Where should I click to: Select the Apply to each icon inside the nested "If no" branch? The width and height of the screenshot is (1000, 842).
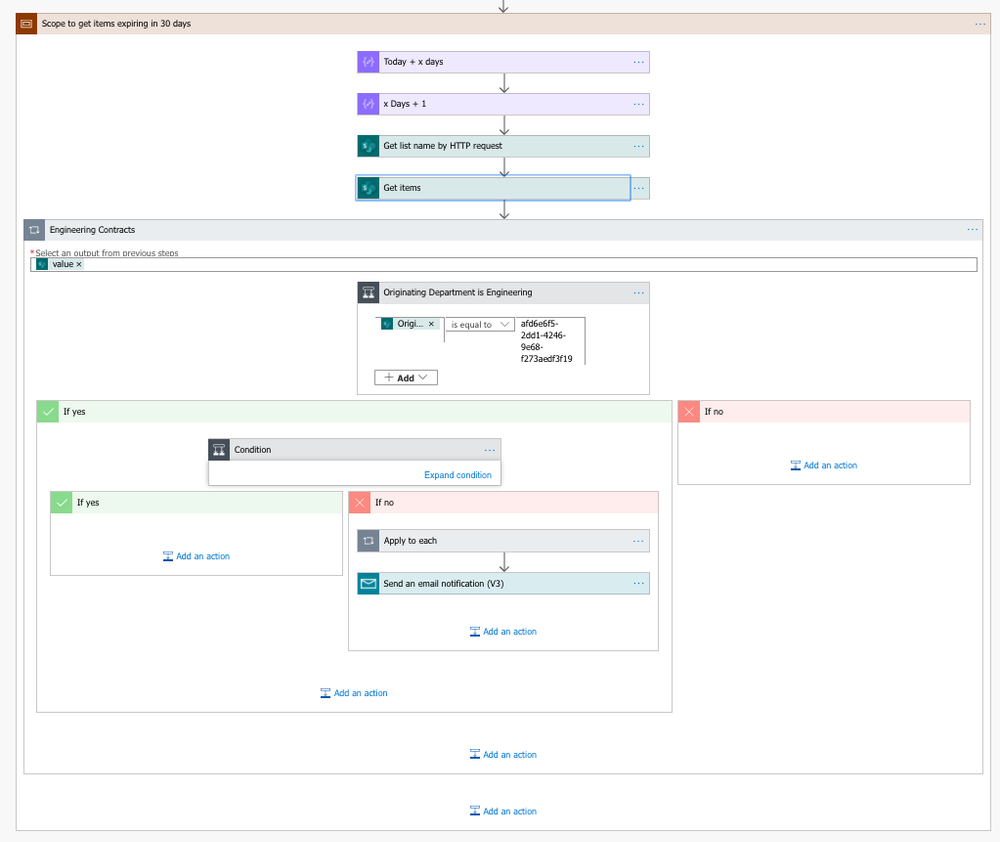368,540
